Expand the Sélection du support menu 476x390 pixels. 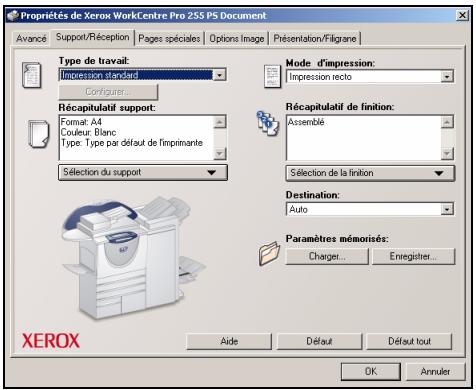[x=143, y=172]
